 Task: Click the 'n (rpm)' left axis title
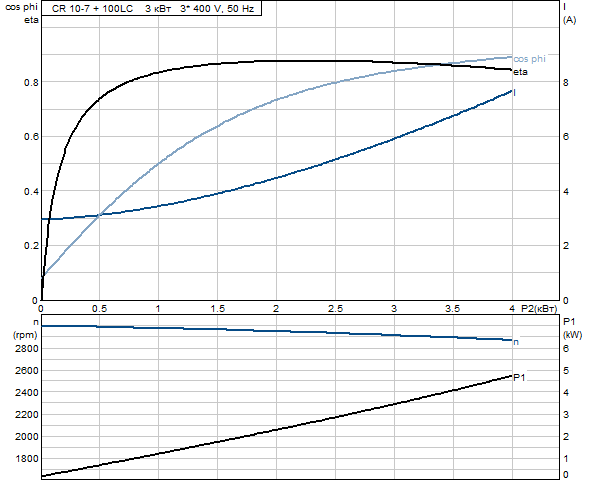tap(26, 329)
